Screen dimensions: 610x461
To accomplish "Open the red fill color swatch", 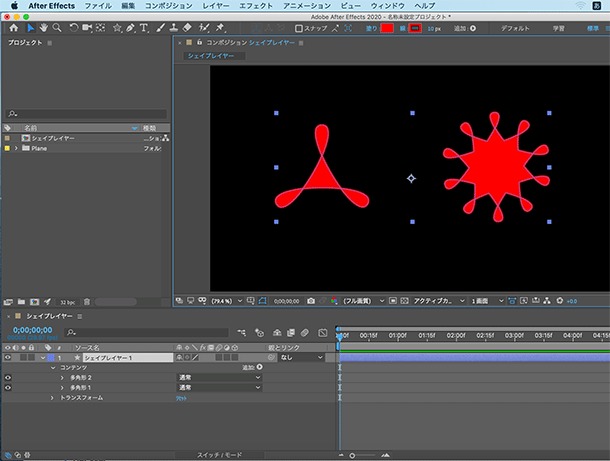I will pos(387,28).
